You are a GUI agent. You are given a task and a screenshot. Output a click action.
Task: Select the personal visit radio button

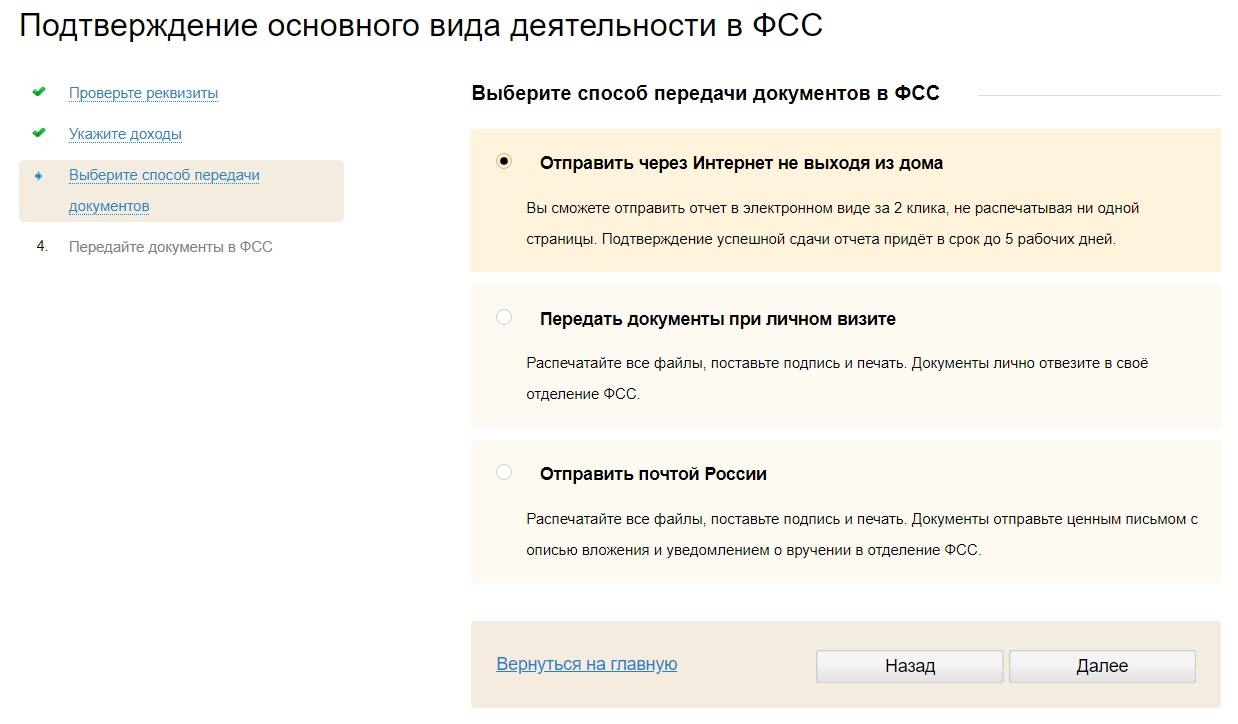[x=504, y=318]
